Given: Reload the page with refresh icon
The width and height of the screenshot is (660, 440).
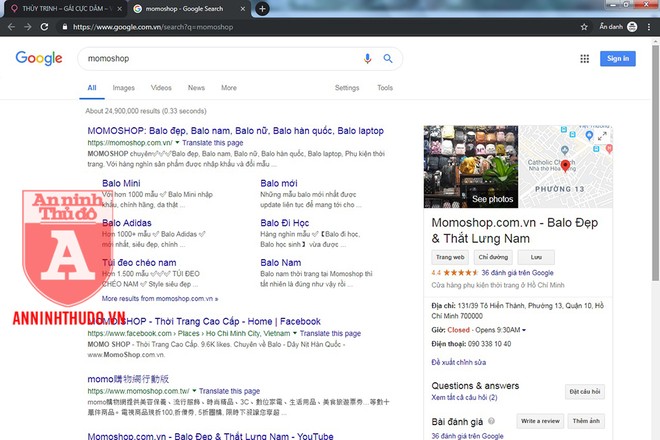Looking at the screenshot, I should [44, 27].
